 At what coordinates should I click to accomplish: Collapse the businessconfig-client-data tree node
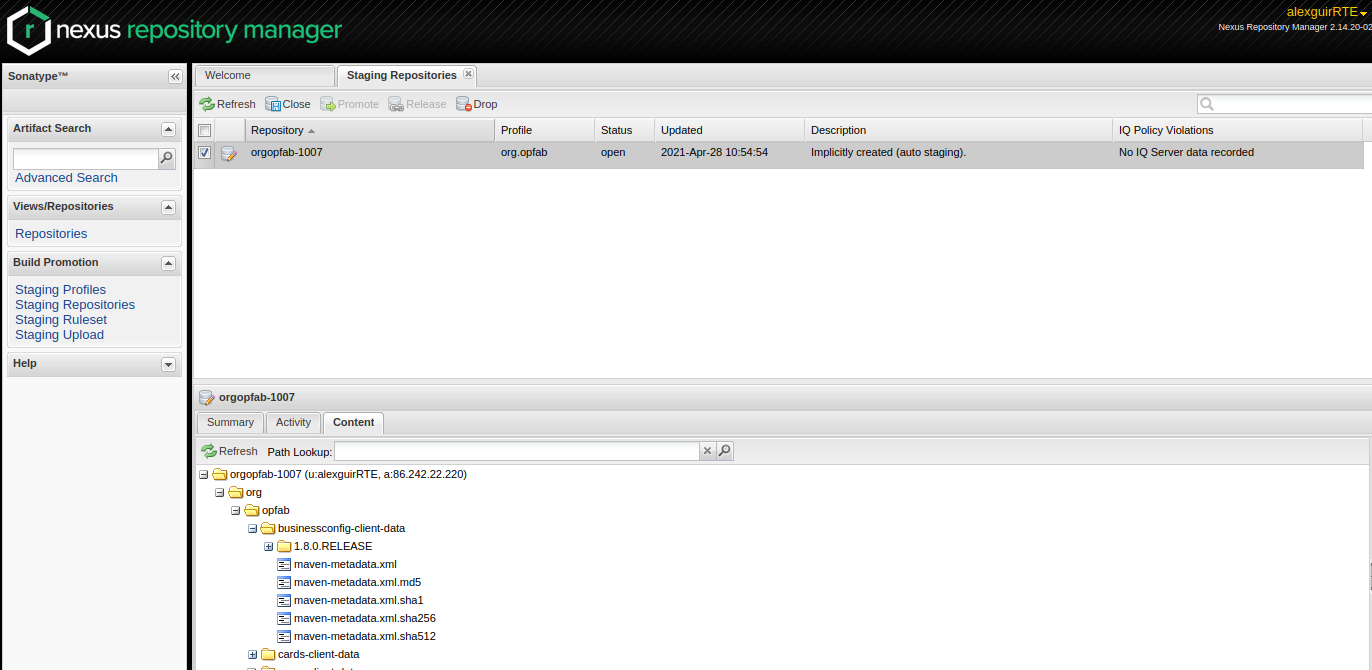tap(252, 528)
